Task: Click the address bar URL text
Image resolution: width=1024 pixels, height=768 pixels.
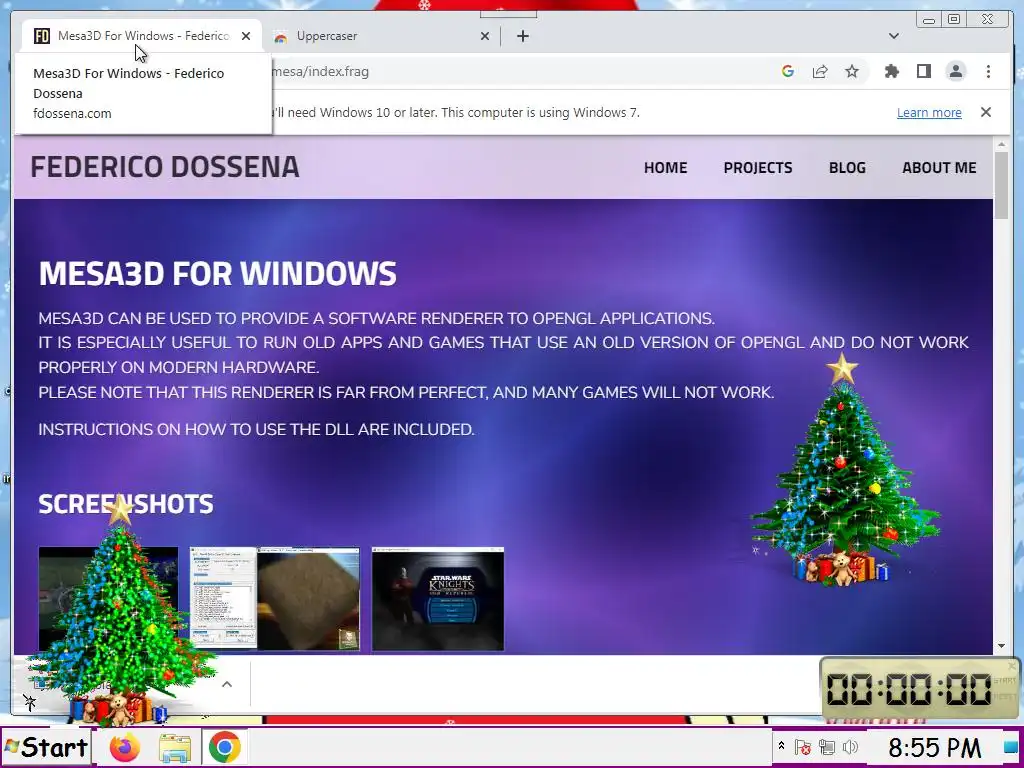Action: 320,71
